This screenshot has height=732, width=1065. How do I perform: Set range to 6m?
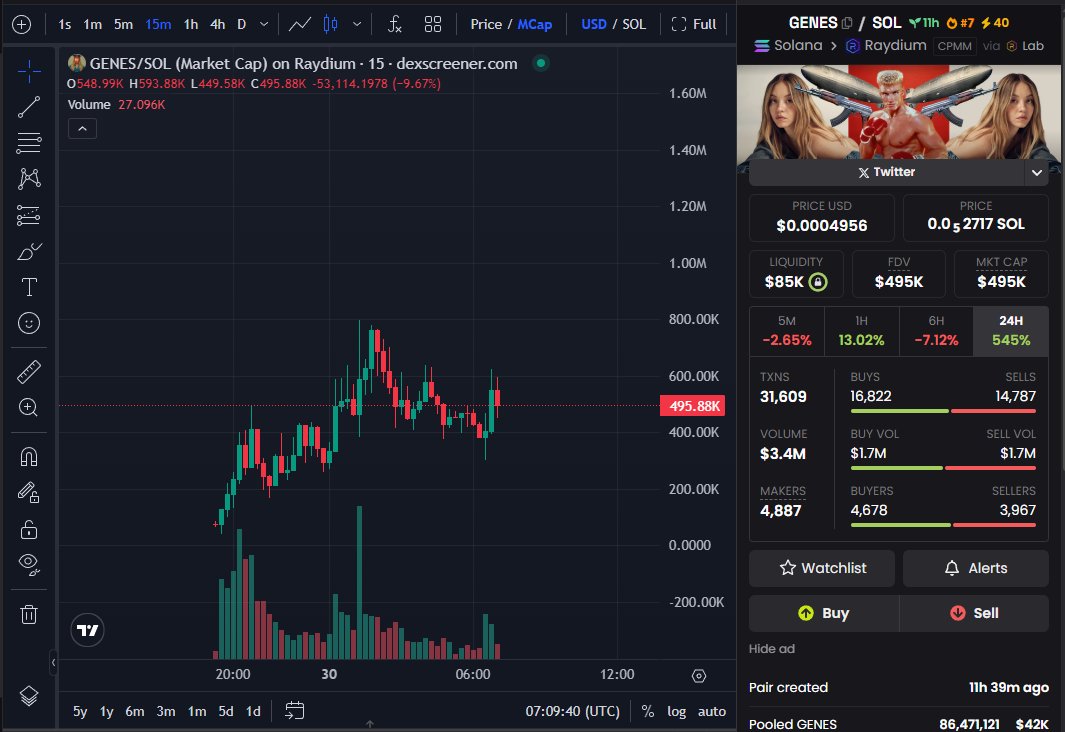(x=134, y=711)
